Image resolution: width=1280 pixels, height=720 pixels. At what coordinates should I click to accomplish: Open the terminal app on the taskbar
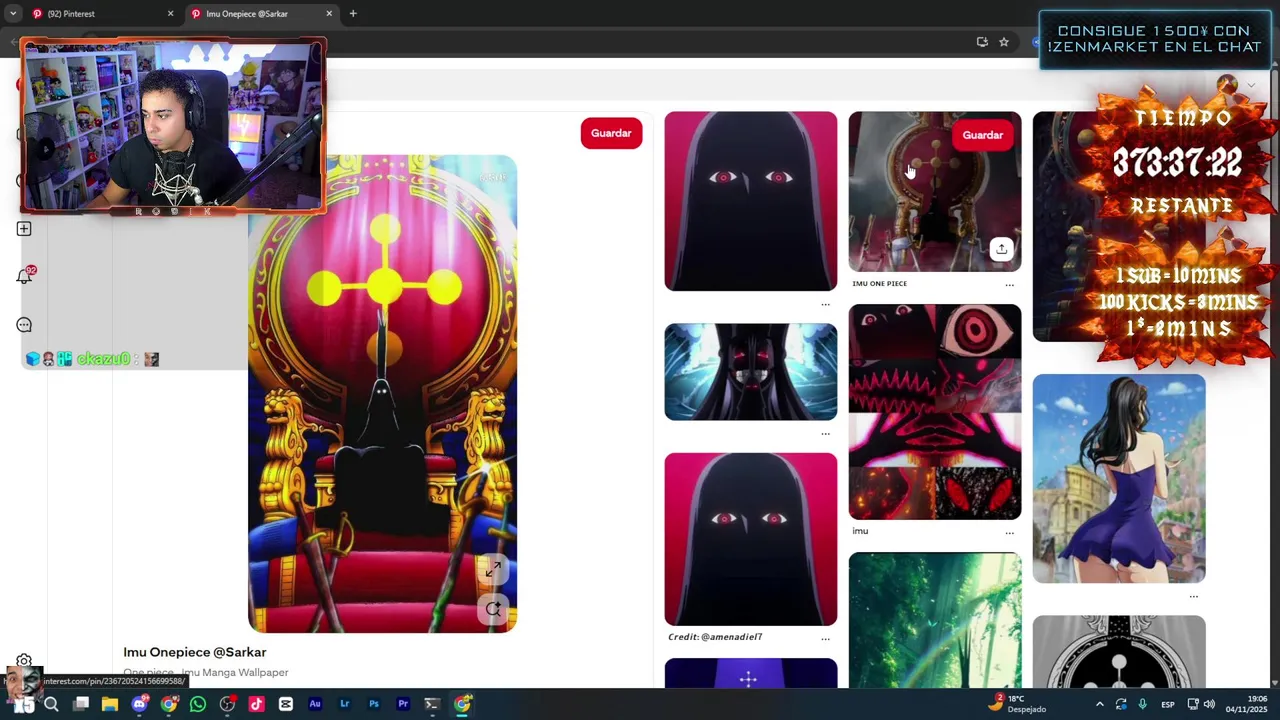pos(432,704)
